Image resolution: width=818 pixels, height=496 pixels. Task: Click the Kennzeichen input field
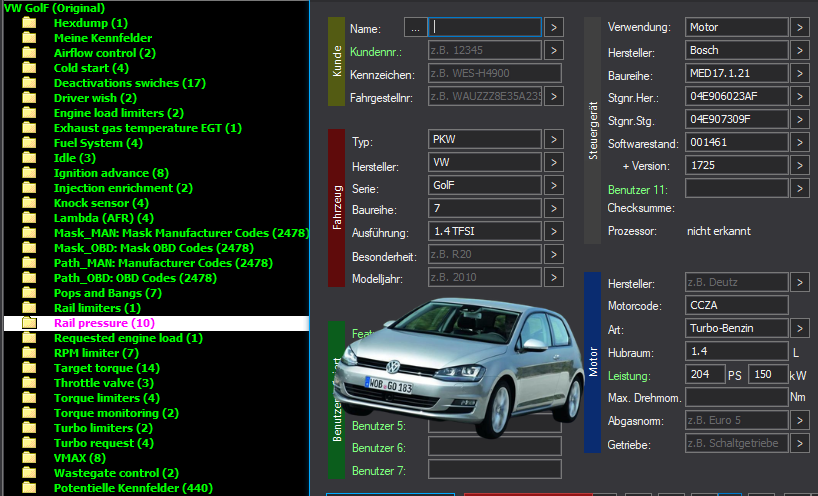tap(495, 73)
